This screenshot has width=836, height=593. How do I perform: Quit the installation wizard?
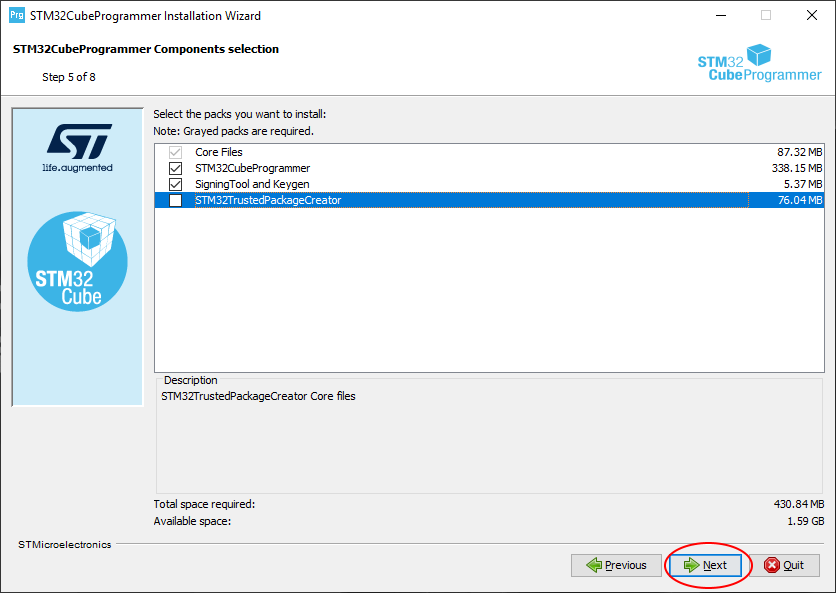click(784, 565)
